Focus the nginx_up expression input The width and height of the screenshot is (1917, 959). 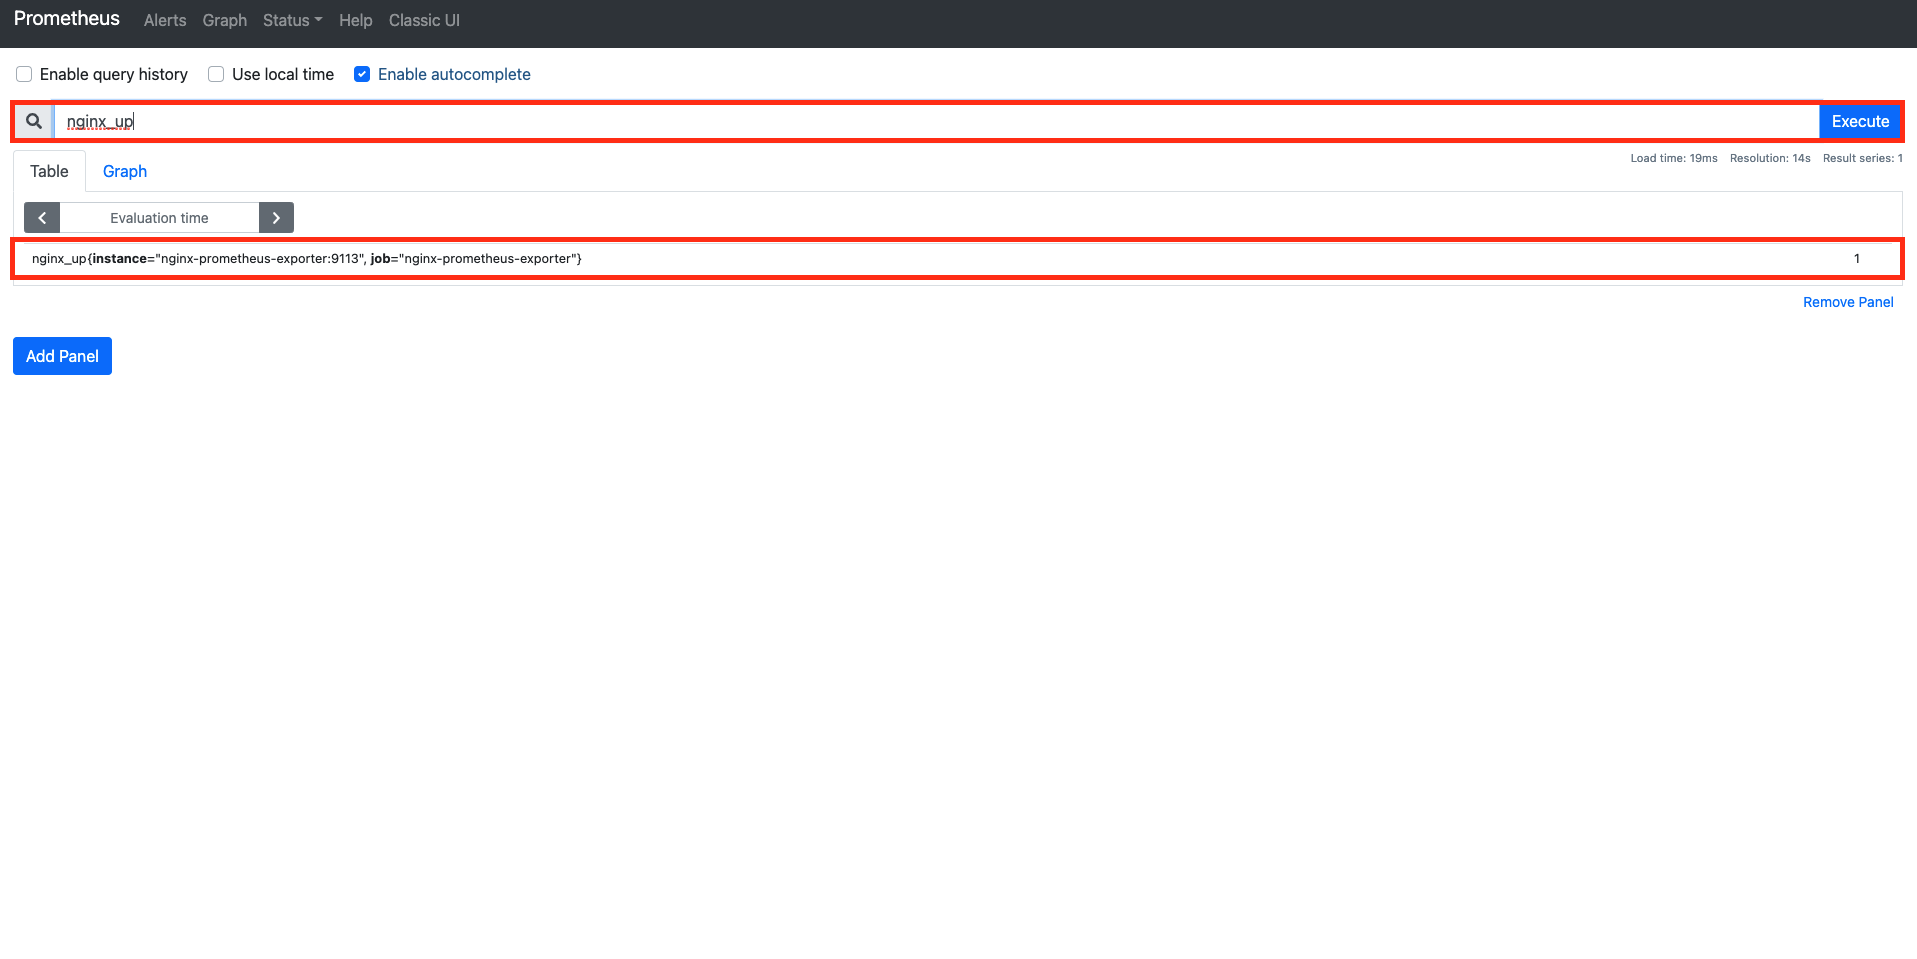pyautogui.click(x=936, y=121)
